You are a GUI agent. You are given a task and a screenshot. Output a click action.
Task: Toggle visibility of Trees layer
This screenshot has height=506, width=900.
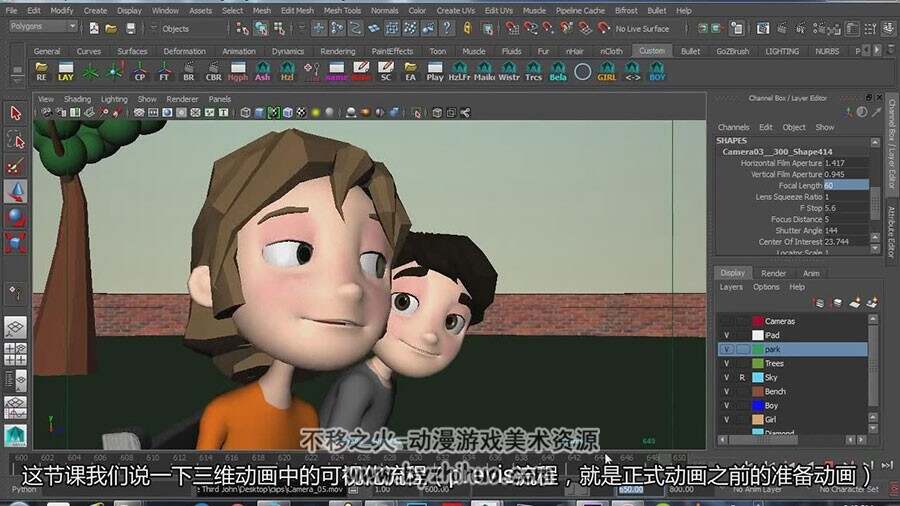(x=727, y=363)
